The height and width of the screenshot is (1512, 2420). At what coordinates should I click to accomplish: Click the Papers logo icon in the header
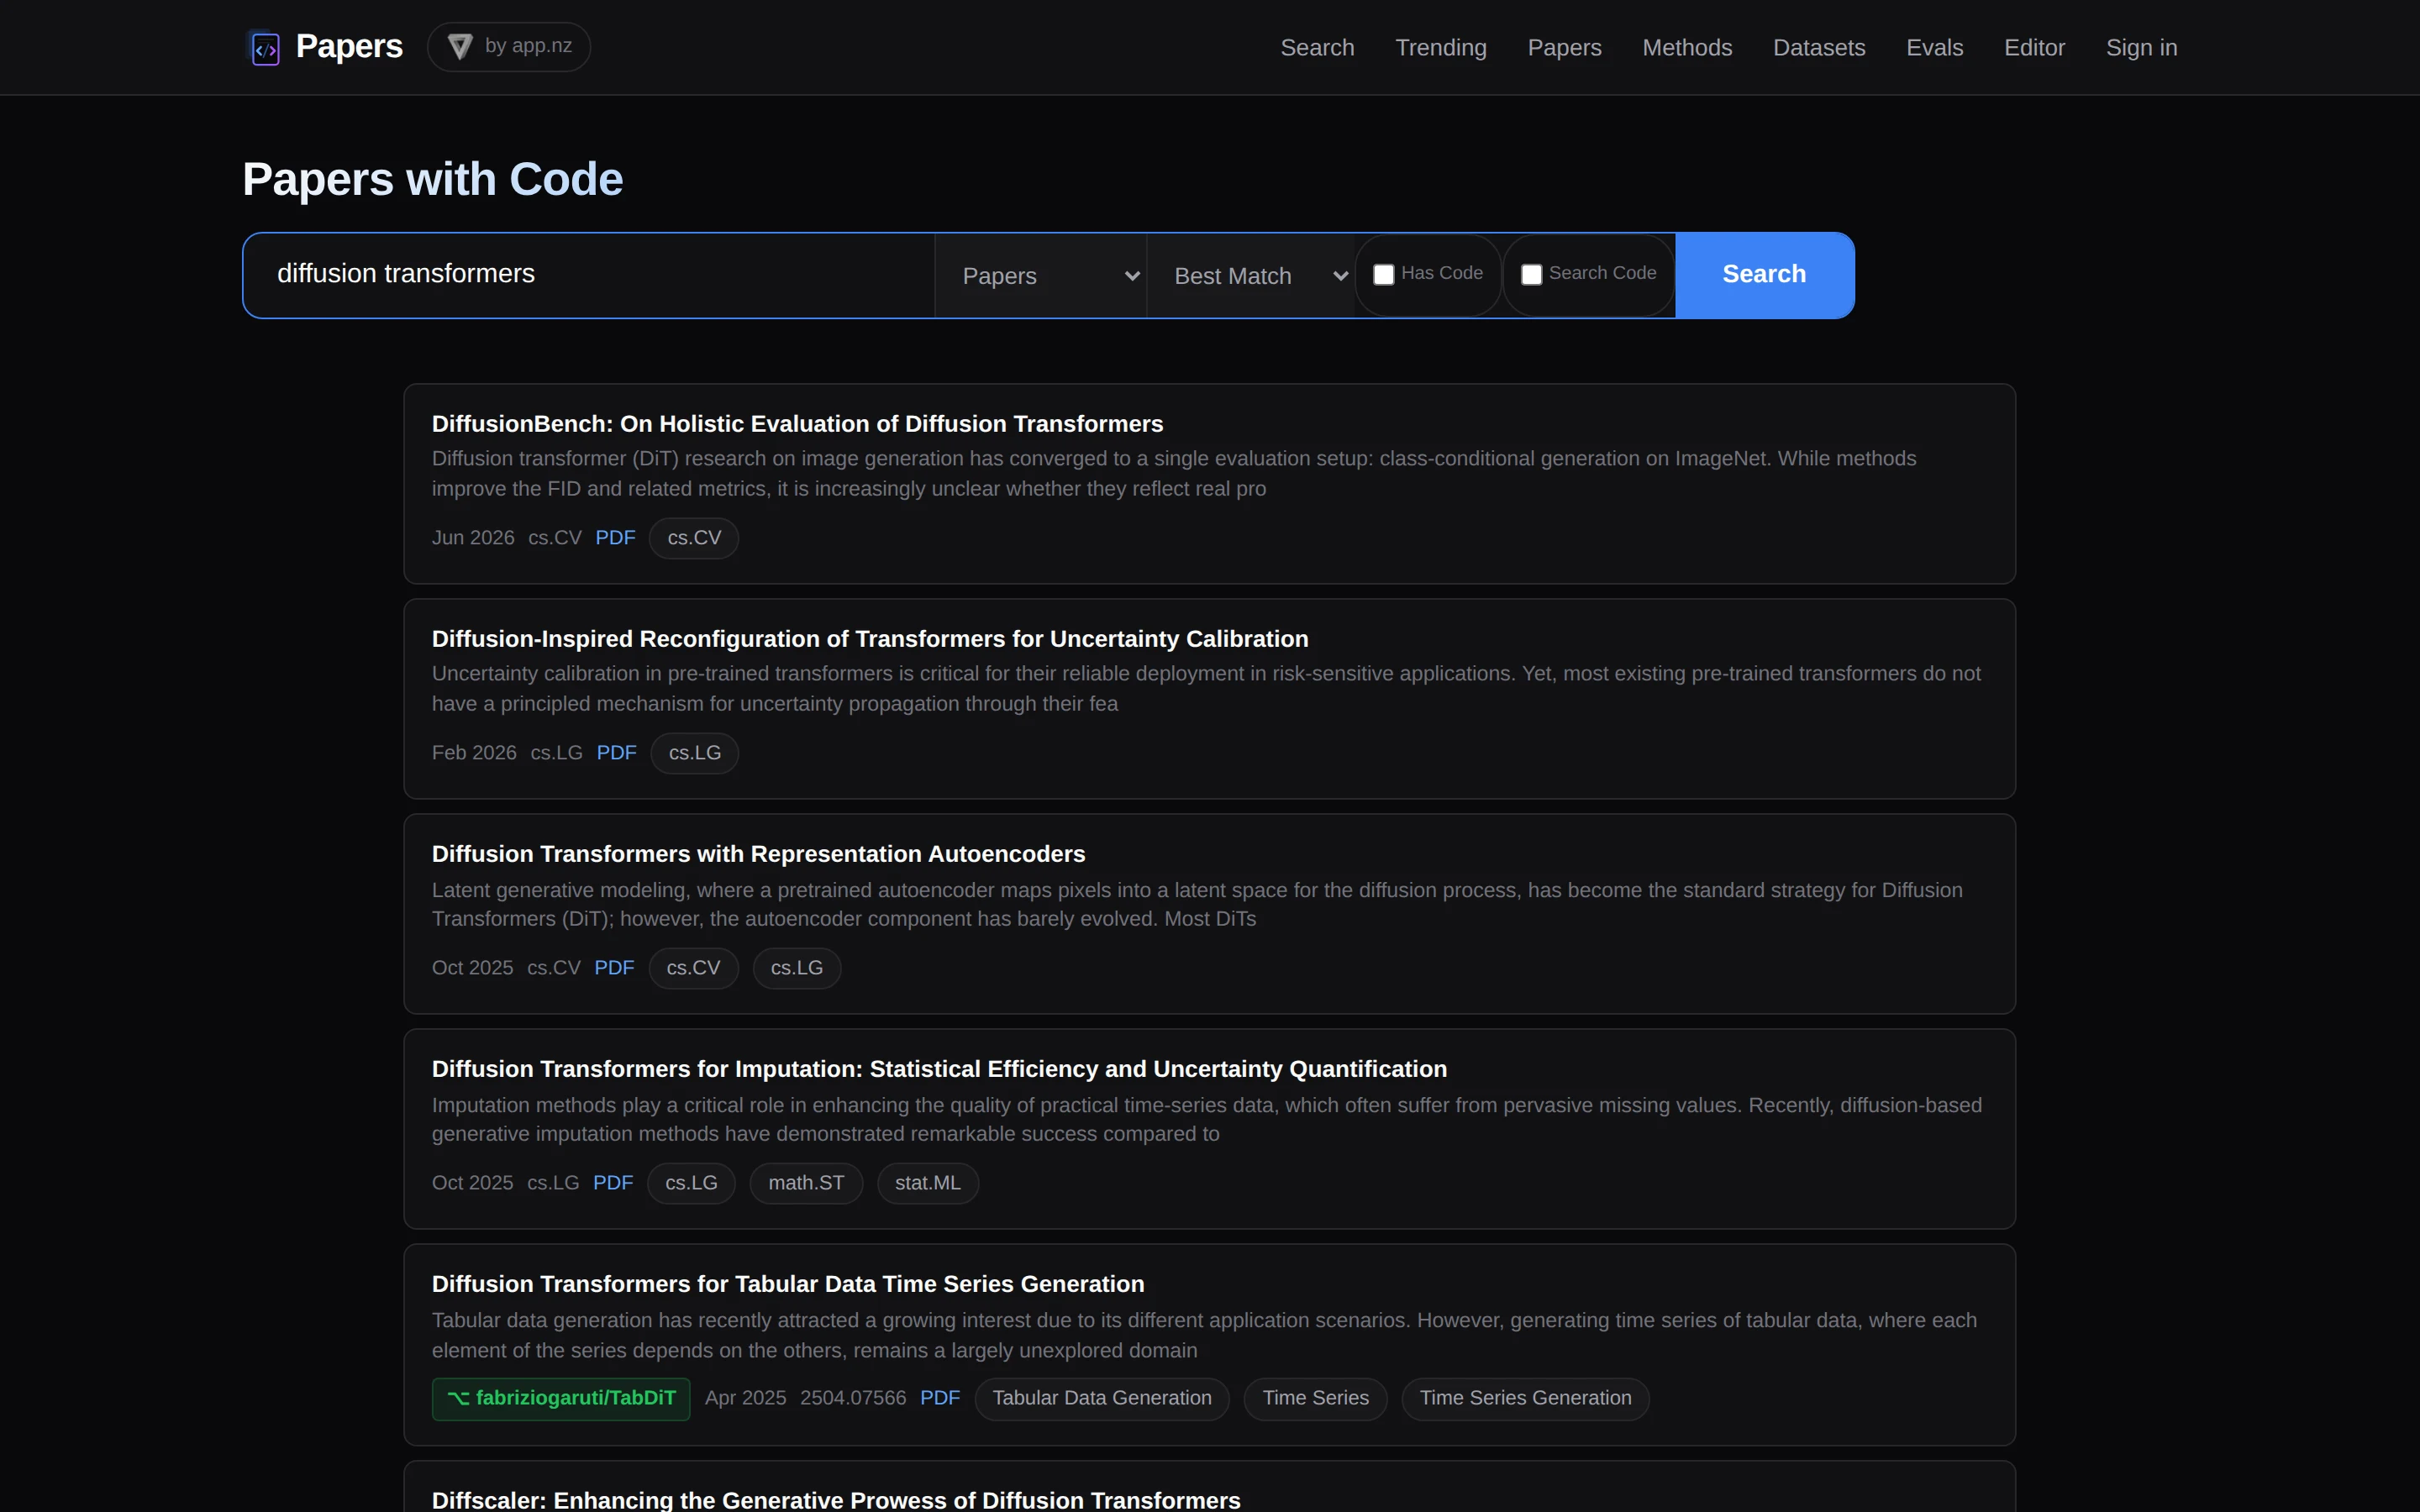(x=265, y=47)
